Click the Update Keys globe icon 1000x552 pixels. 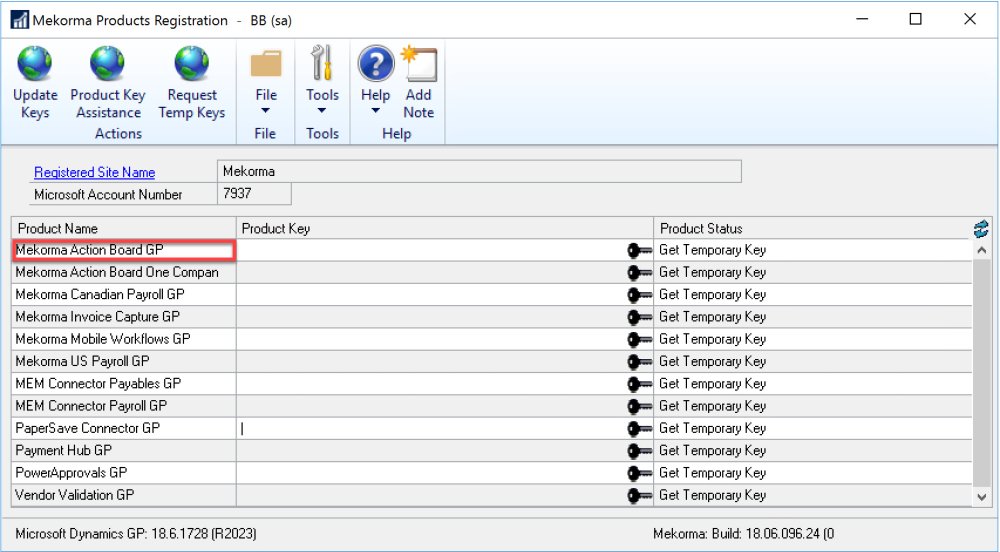coord(34,63)
